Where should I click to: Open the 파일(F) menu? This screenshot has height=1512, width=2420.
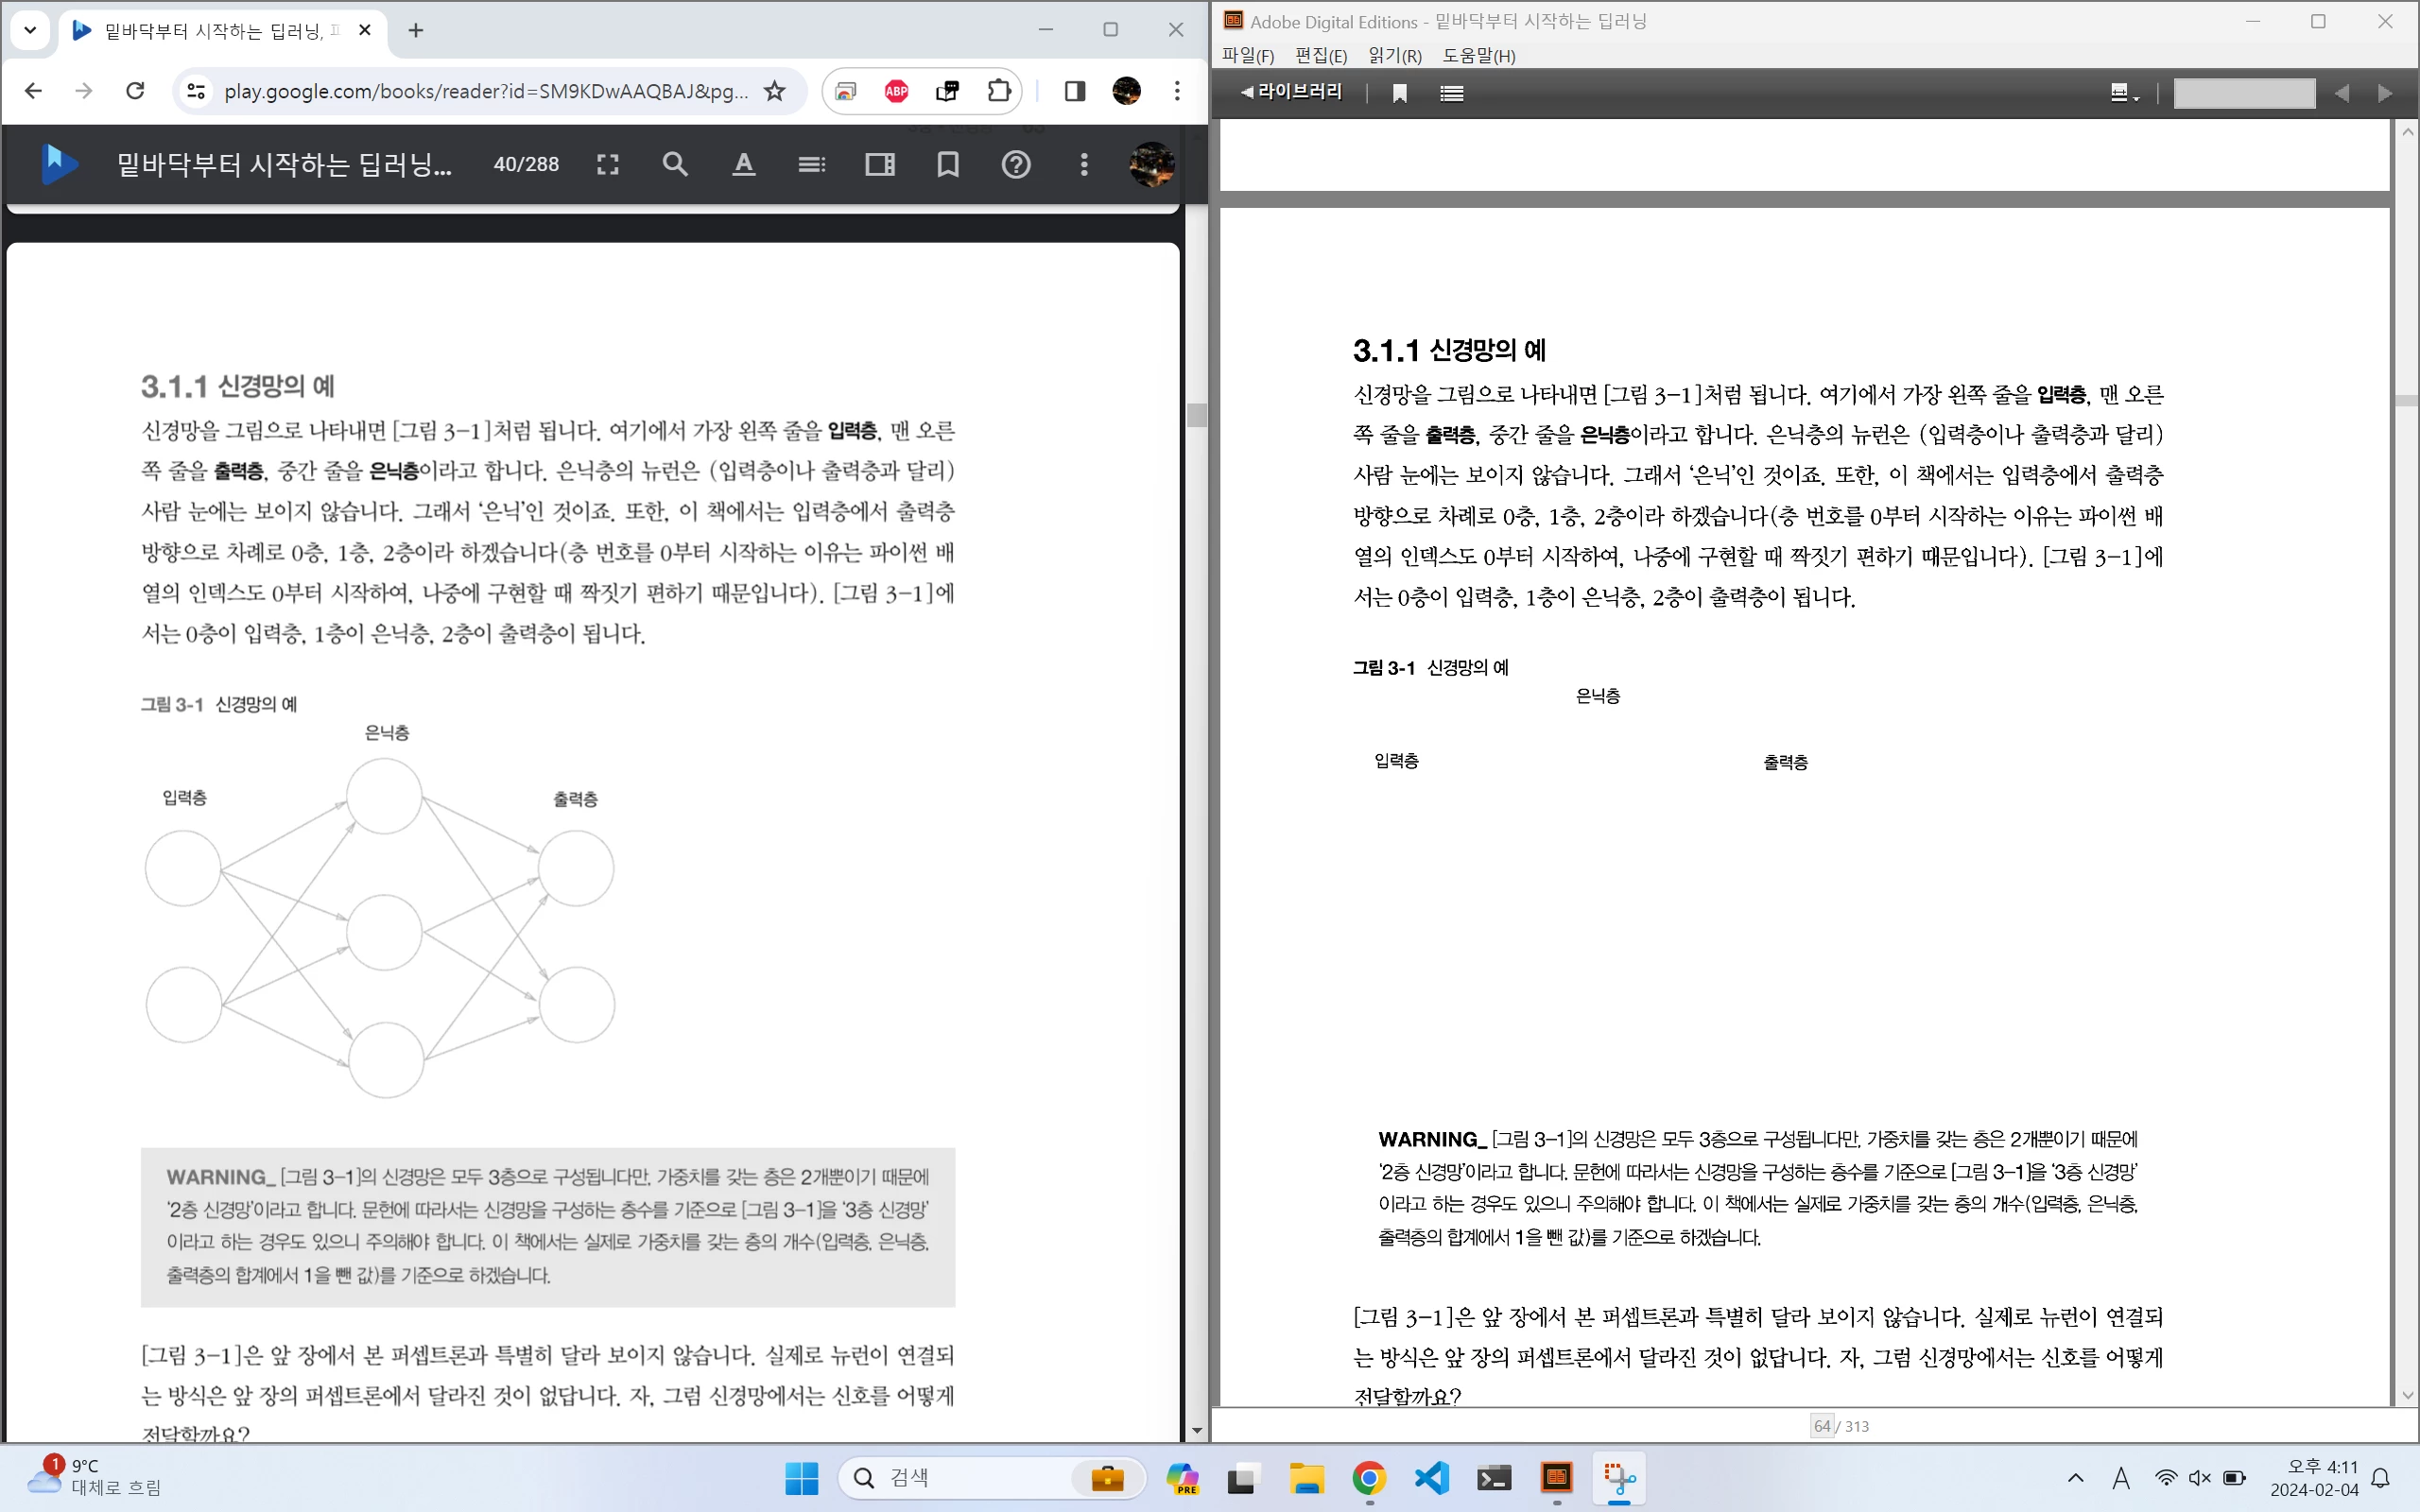[1247, 56]
